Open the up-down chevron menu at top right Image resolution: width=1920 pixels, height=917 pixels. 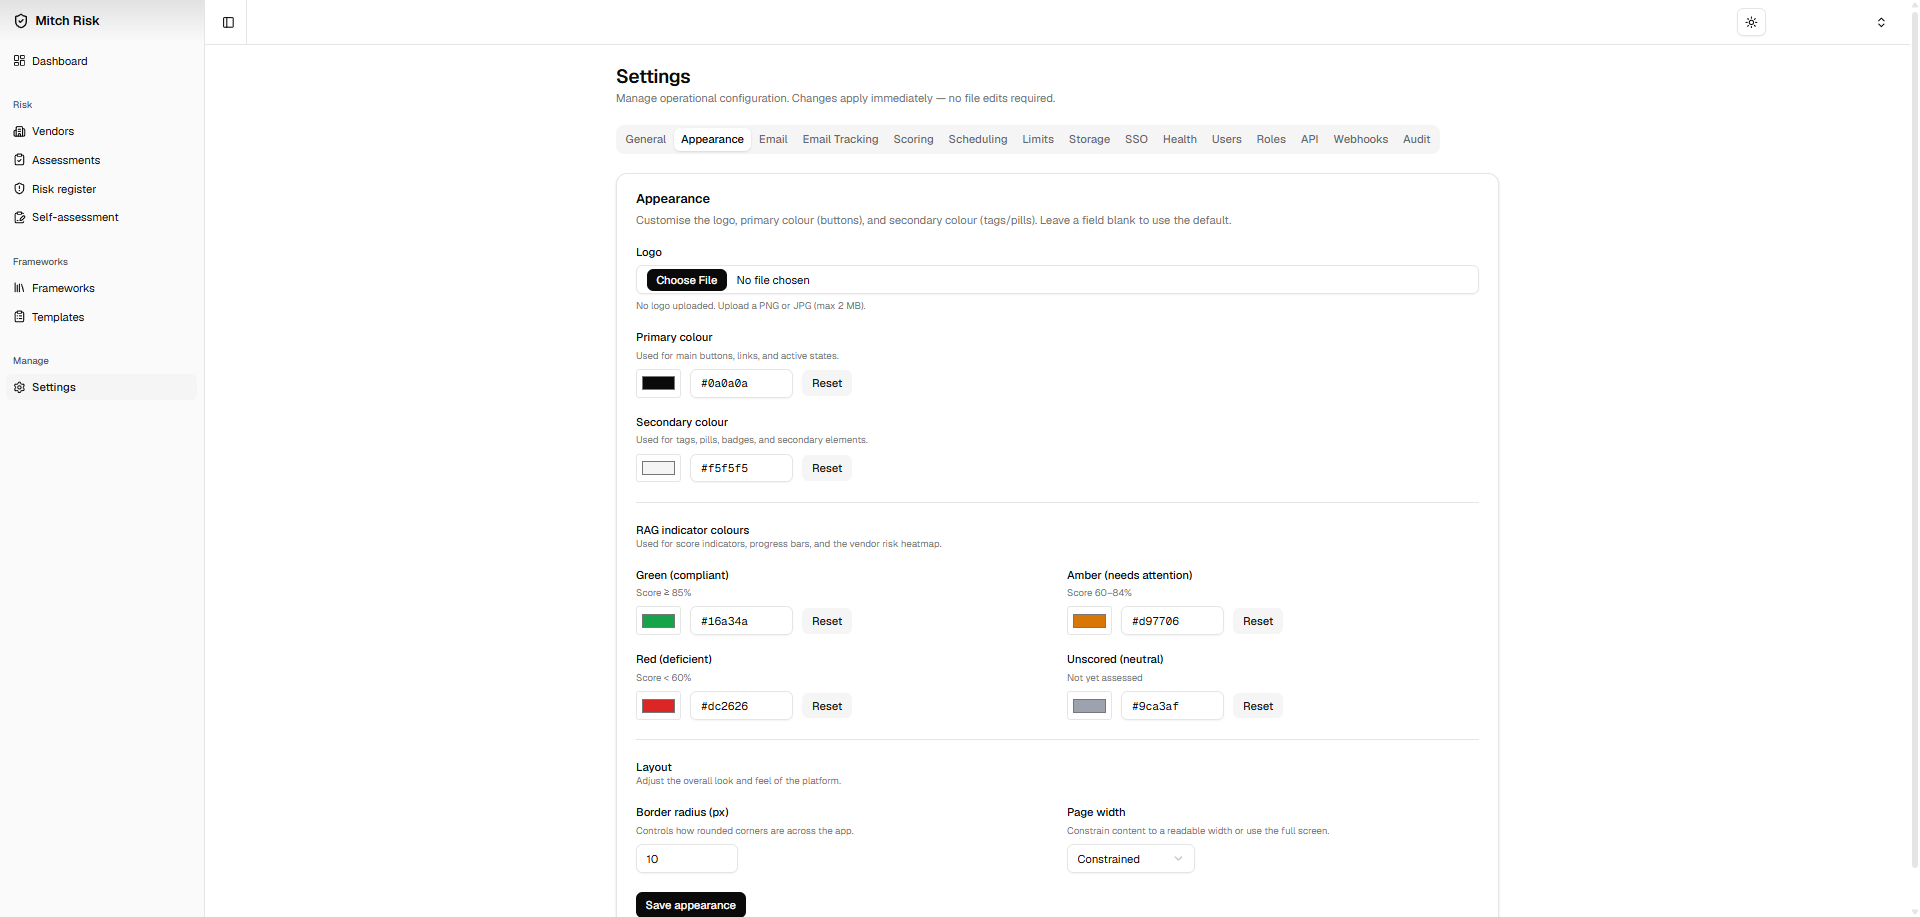point(1881,22)
